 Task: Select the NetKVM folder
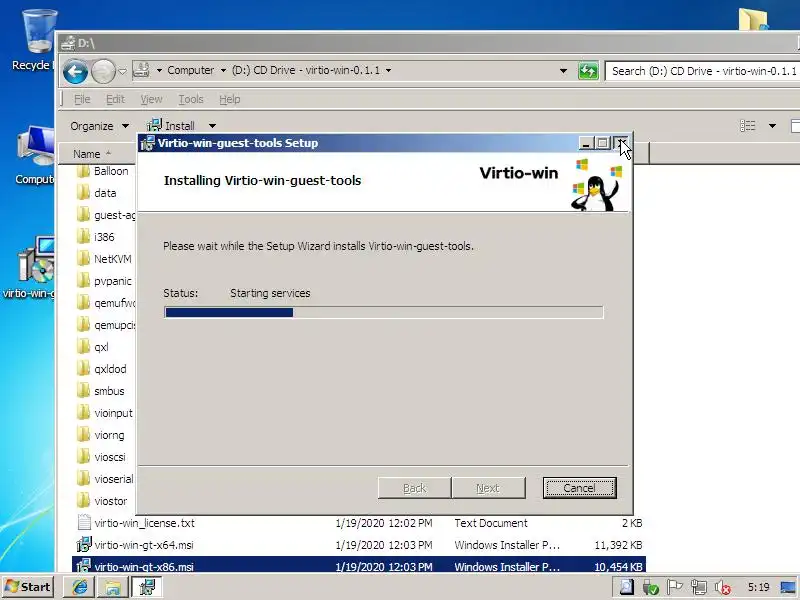[104, 259]
